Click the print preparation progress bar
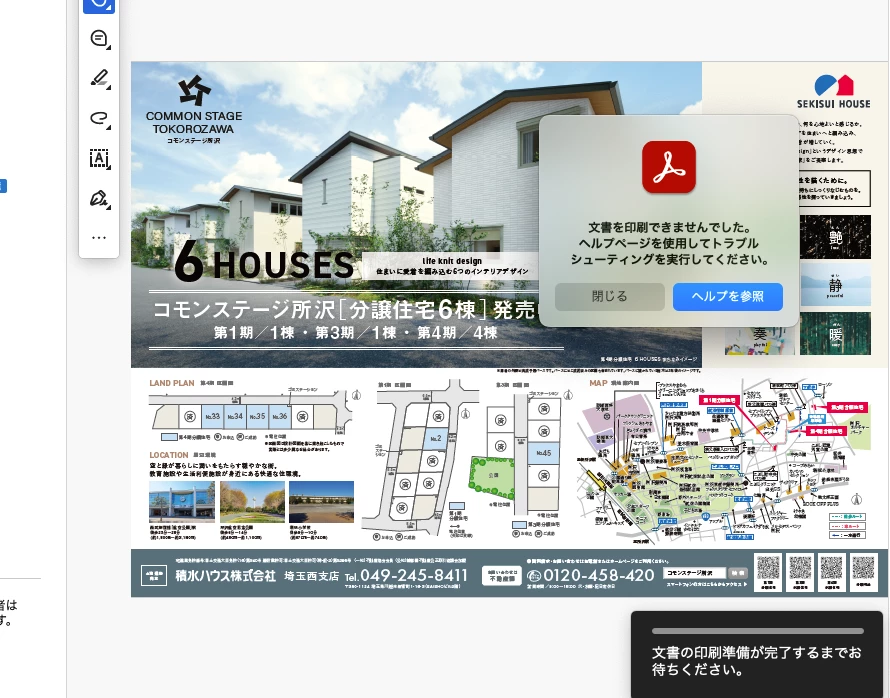The height and width of the screenshot is (698, 890). (x=758, y=630)
